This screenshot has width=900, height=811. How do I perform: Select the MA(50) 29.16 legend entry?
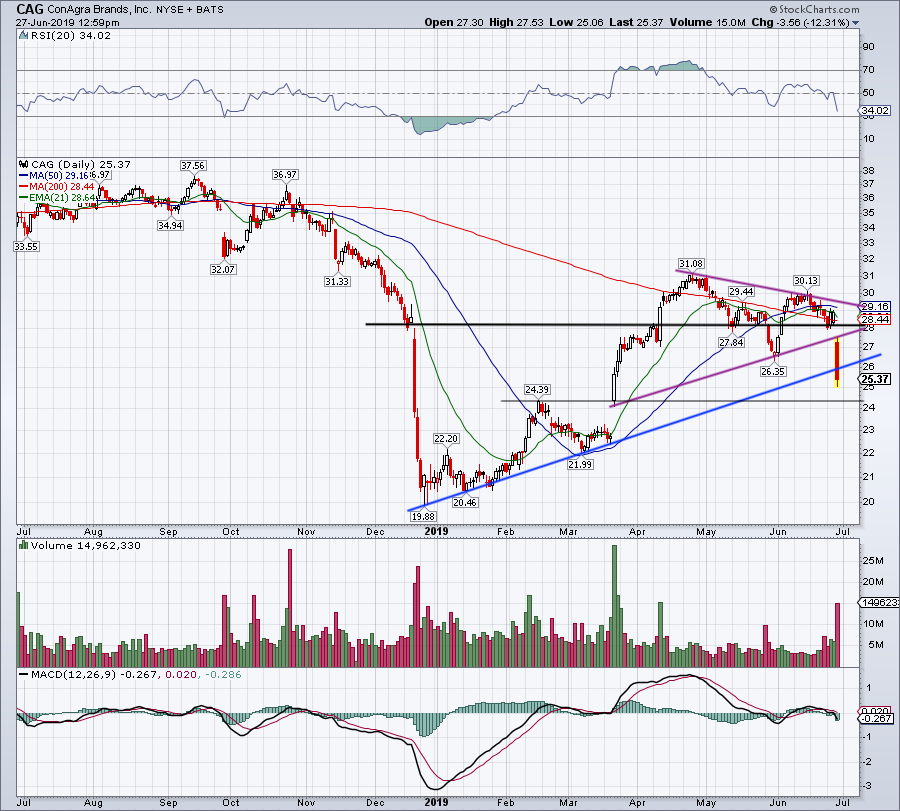53,176
